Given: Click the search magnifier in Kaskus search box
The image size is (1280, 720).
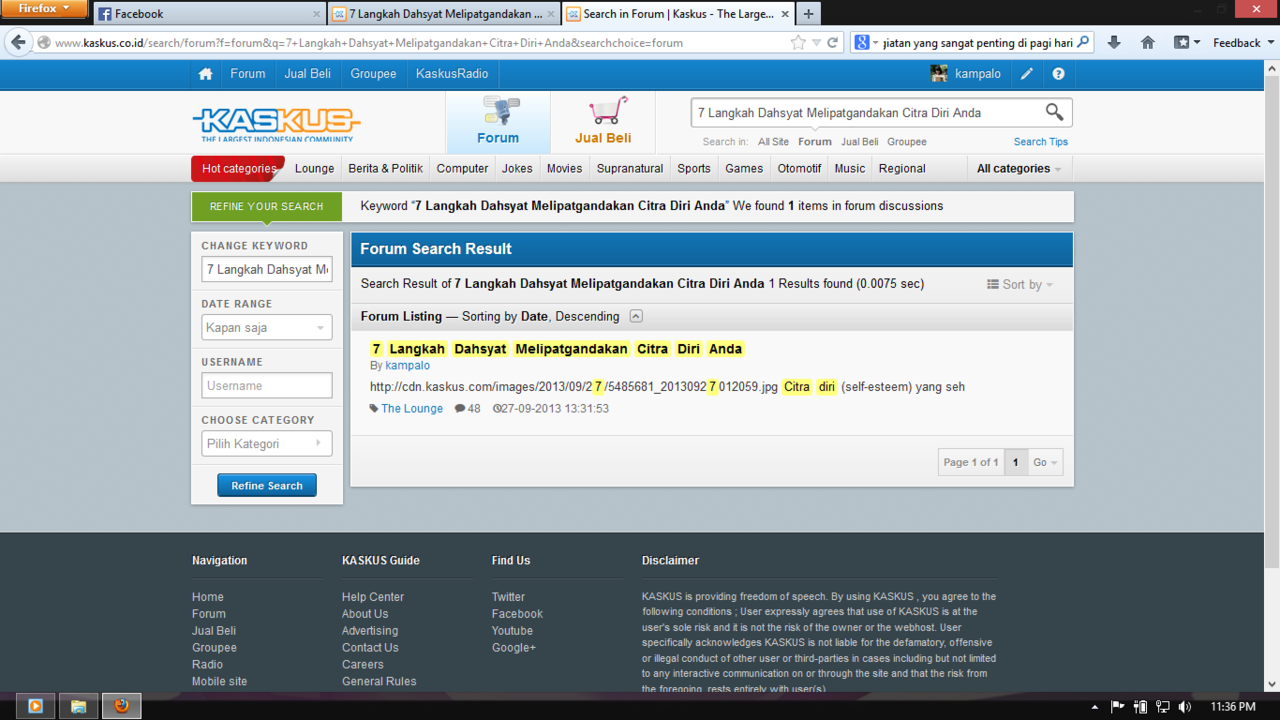Looking at the screenshot, I should 1054,112.
